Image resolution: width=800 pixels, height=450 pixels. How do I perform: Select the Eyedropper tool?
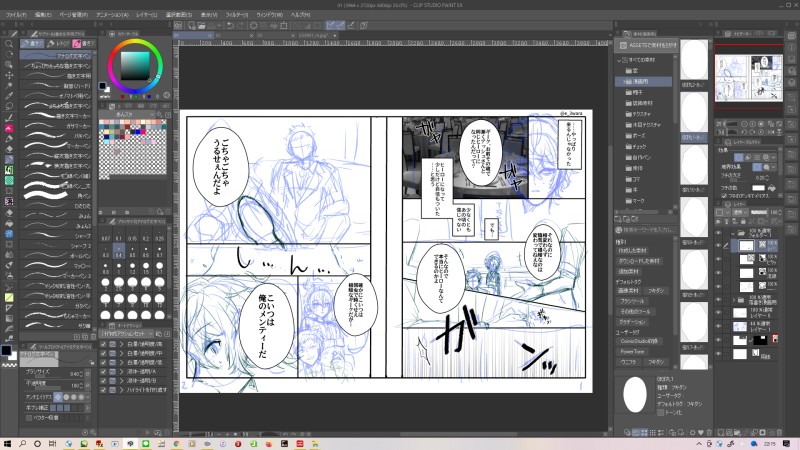[9, 96]
